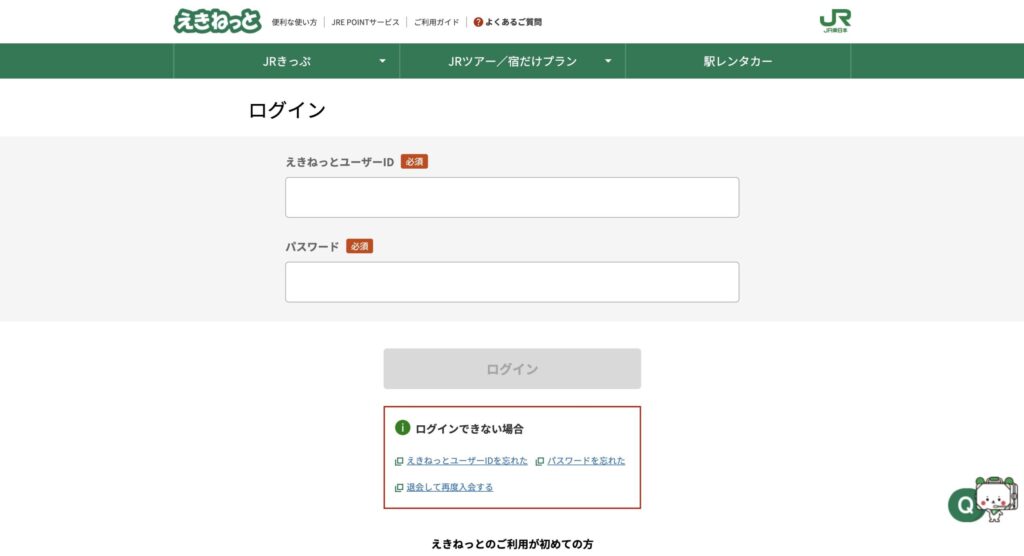Image resolution: width=1024 pixels, height=556 pixels.
Task: Open the JR East logo link
Action: tap(835, 21)
